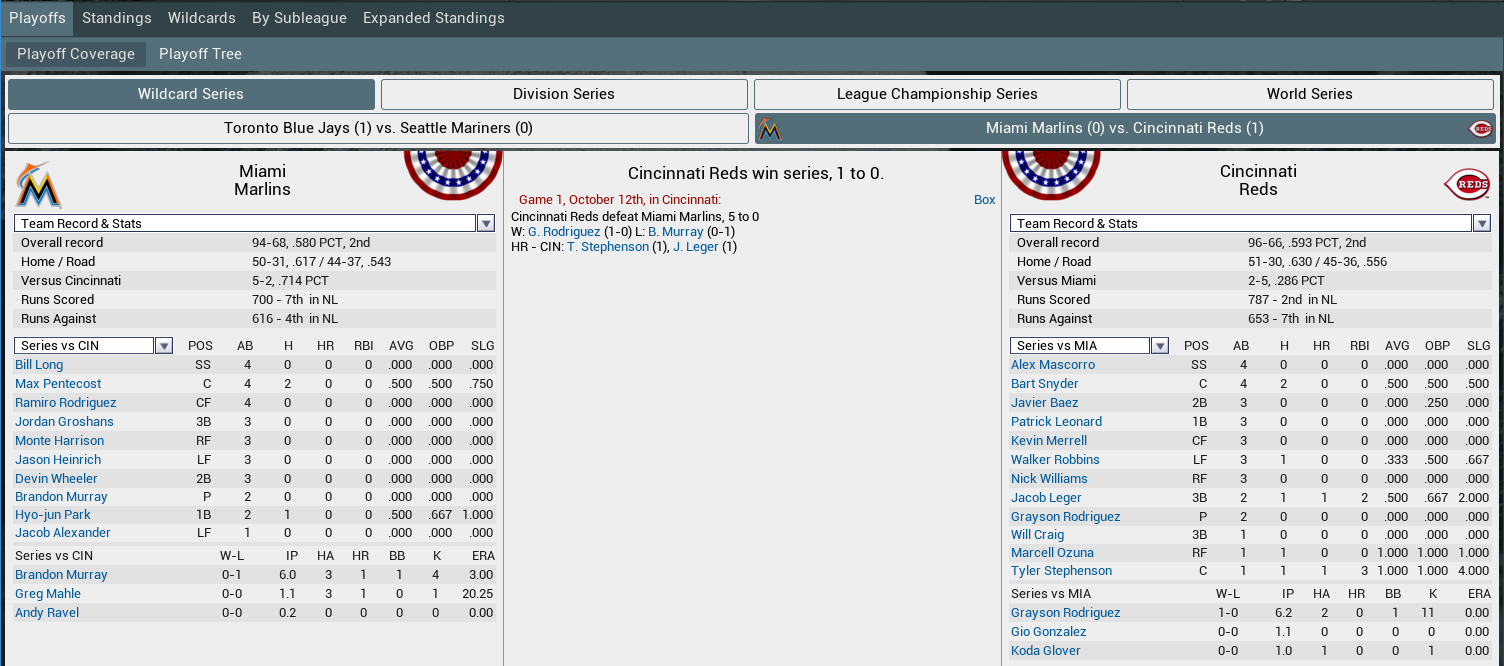1504x666 pixels.
Task: Expand the Series vs MIA dropdown
Action: click(x=1160, y=346)
